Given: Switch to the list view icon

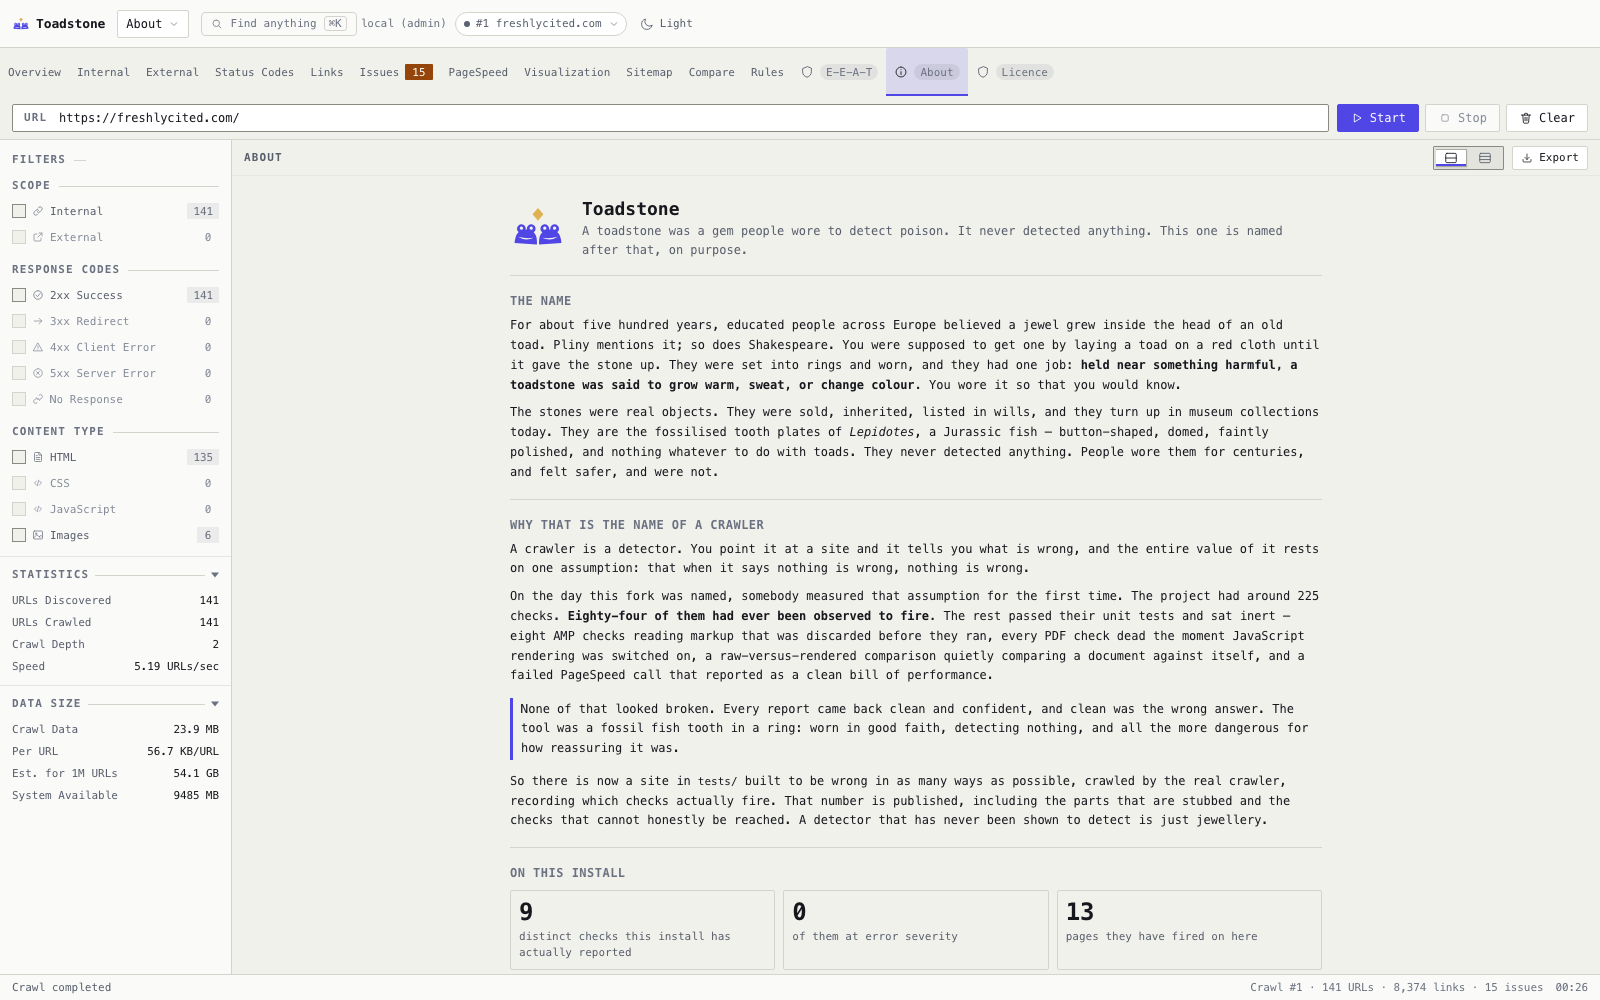Looking at the screenshot, I should tap(1485, 158).
